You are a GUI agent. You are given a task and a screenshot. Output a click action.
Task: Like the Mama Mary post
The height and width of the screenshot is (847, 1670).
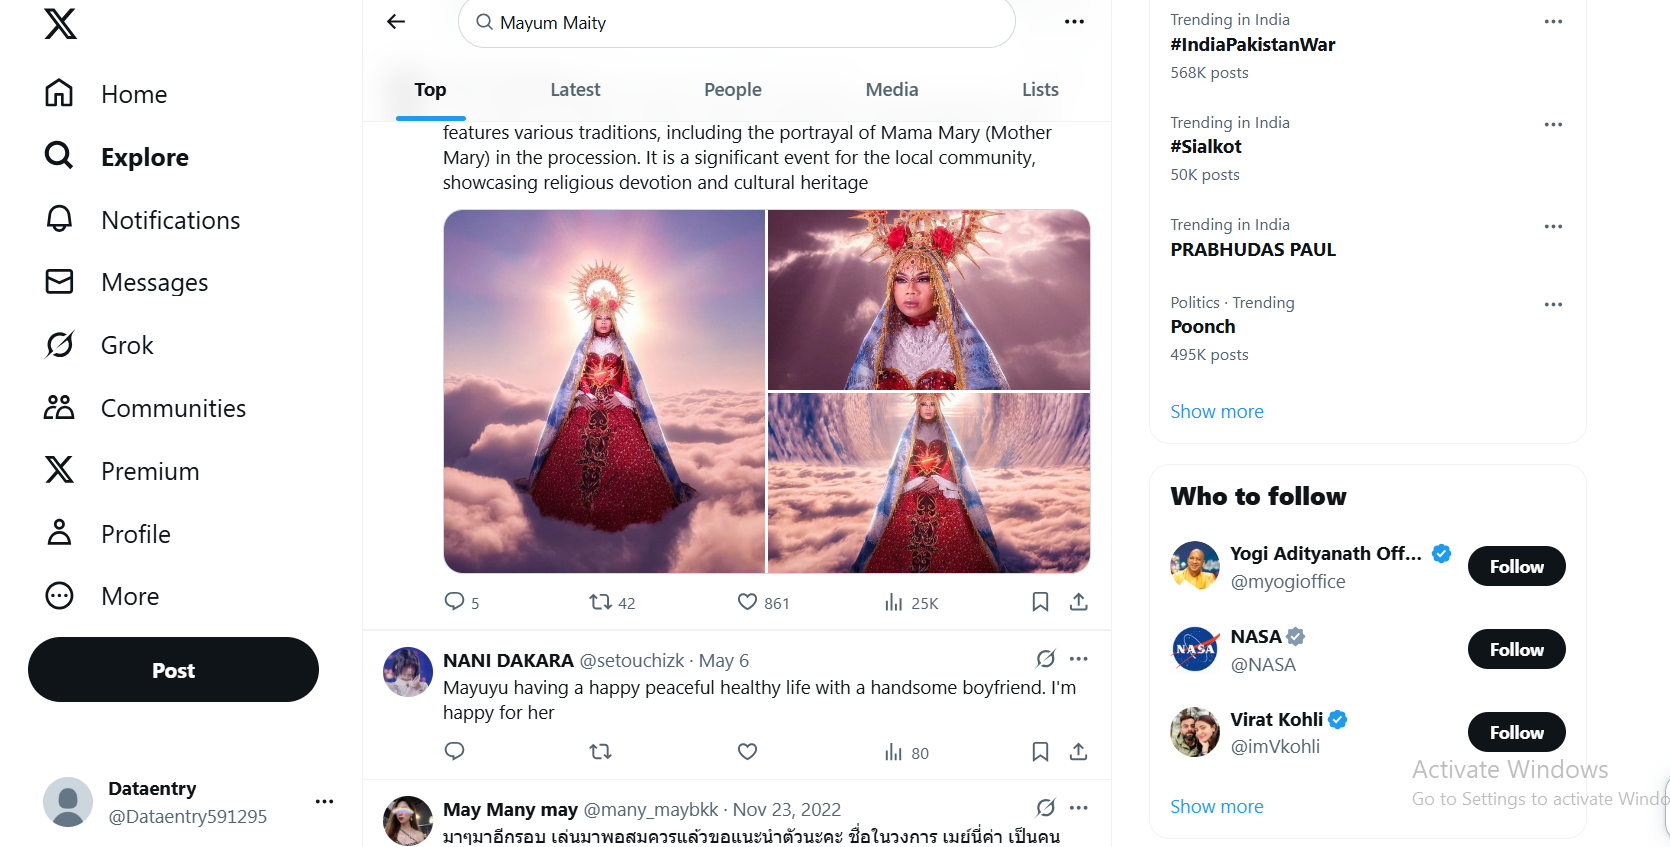747,602
